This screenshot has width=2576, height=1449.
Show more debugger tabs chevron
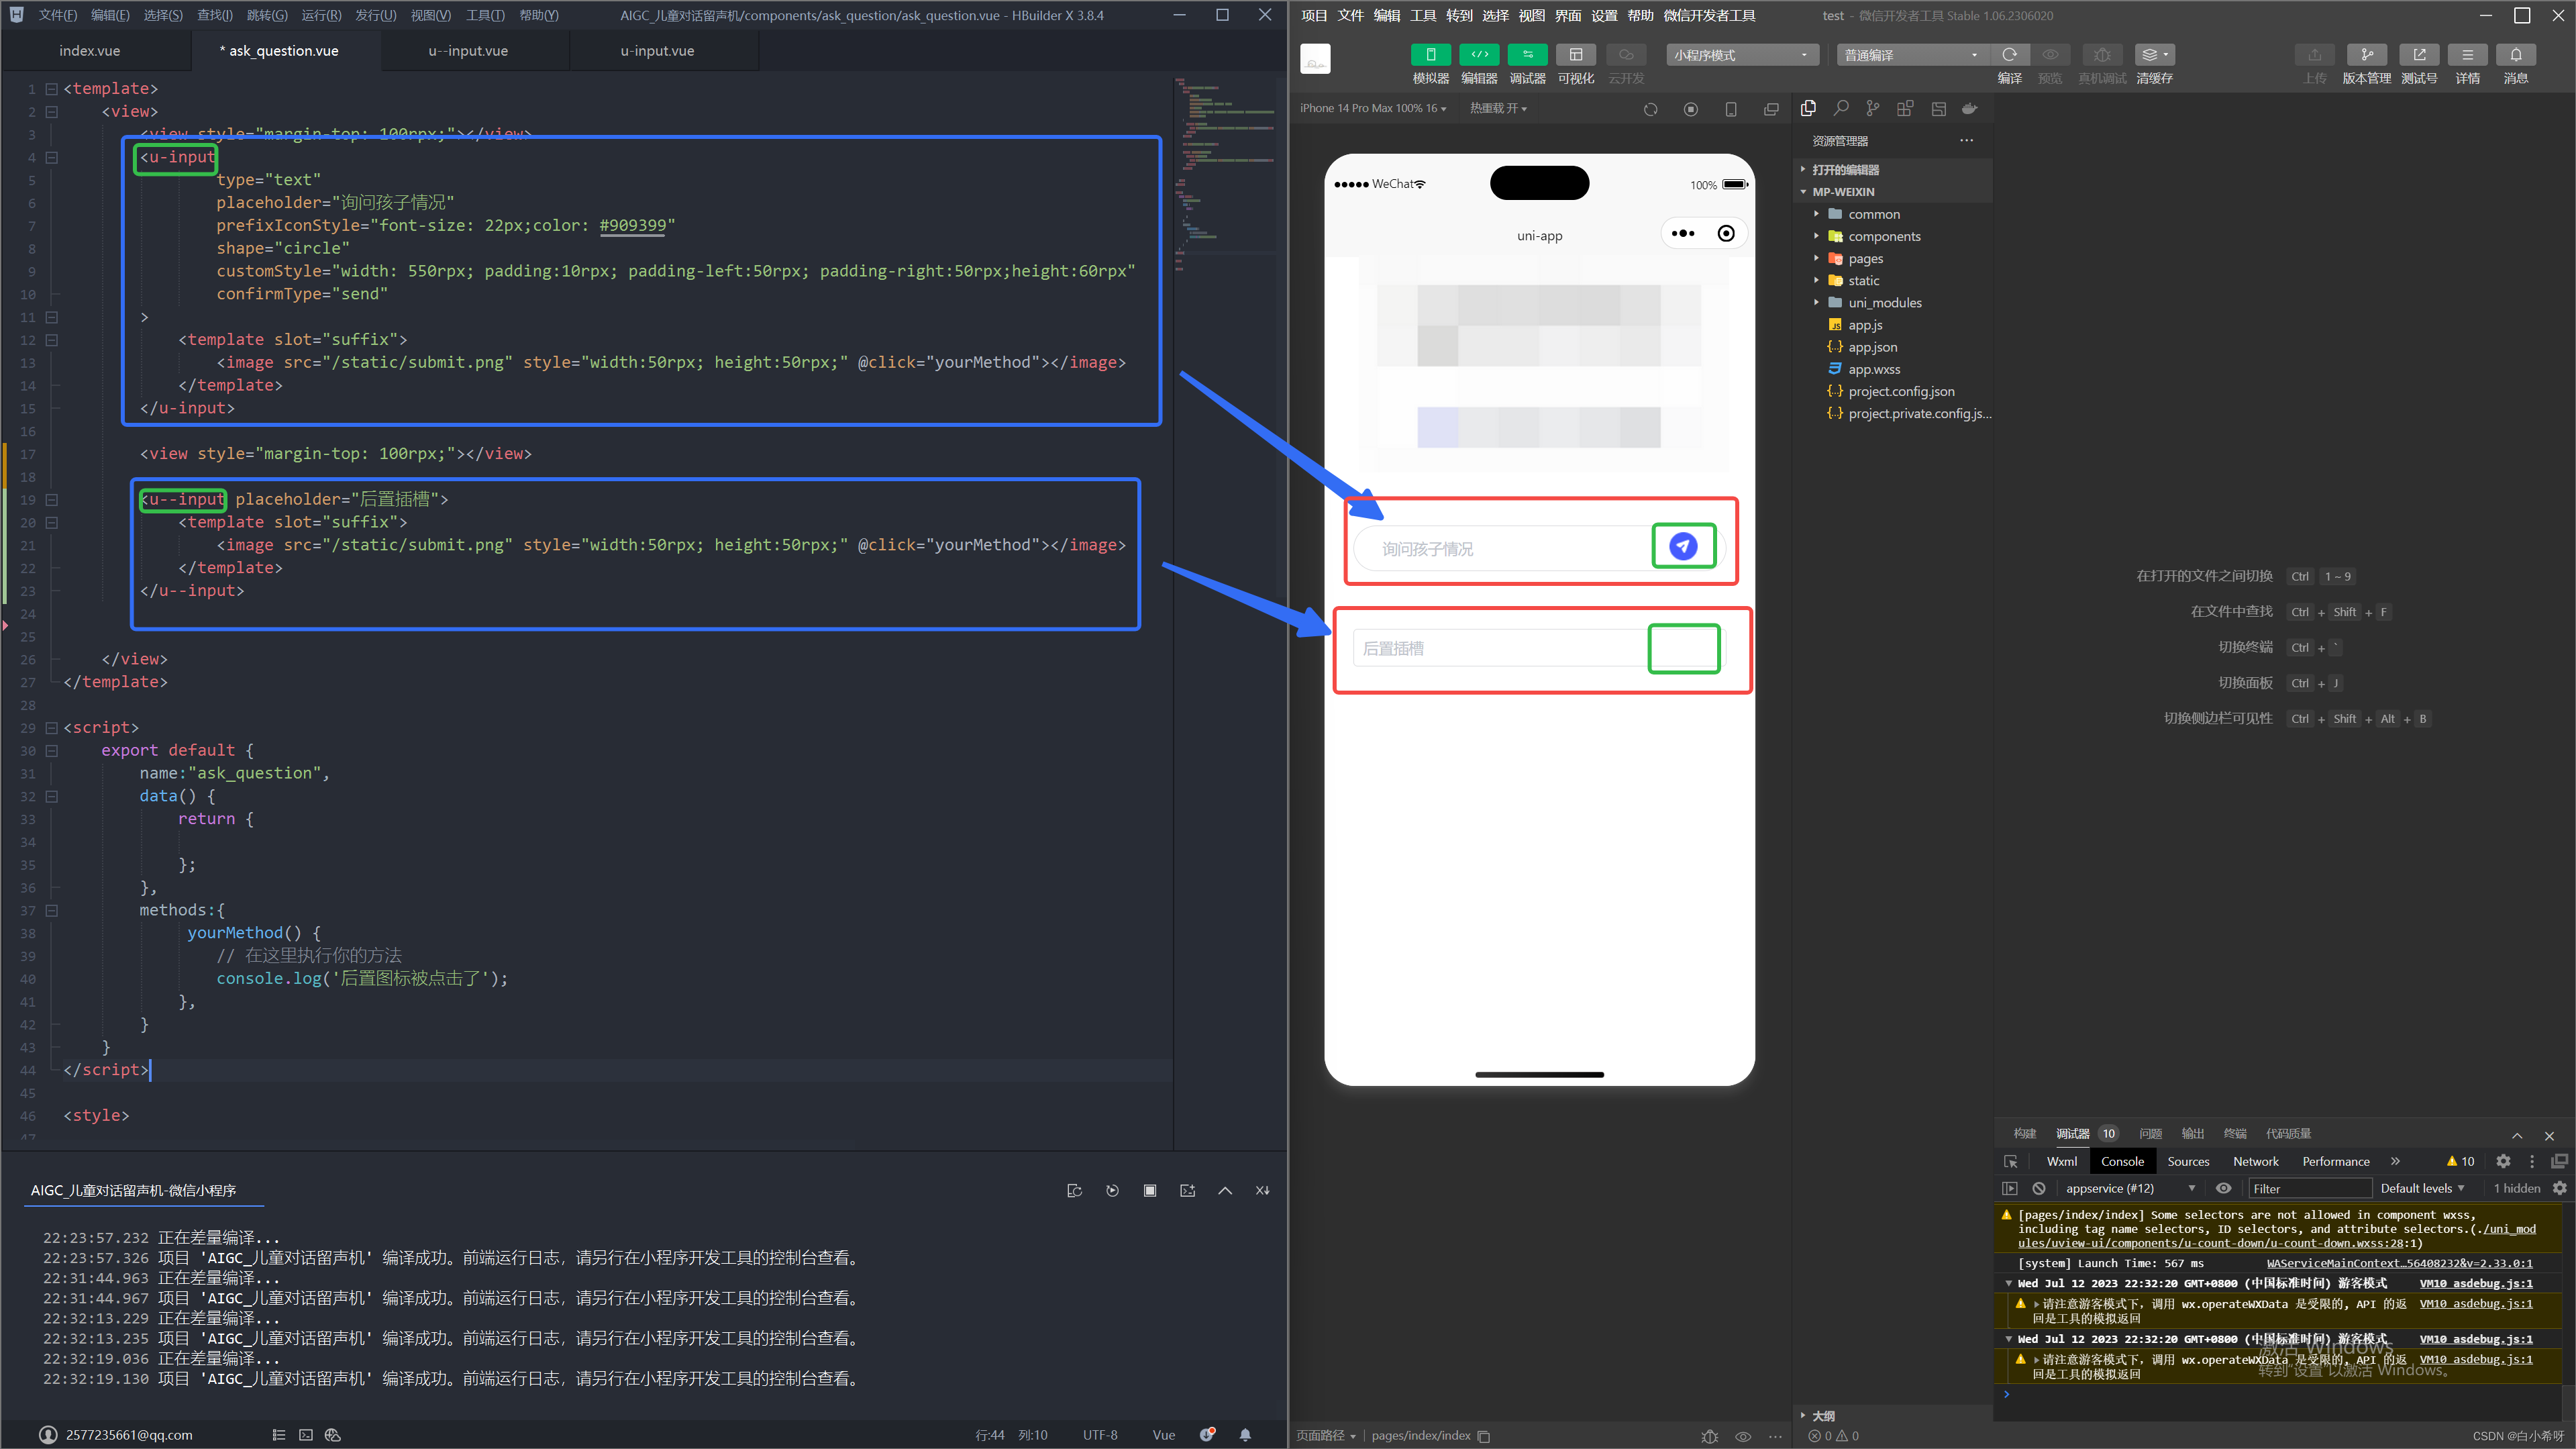pyautogui.click(x=2395, y=1161)
